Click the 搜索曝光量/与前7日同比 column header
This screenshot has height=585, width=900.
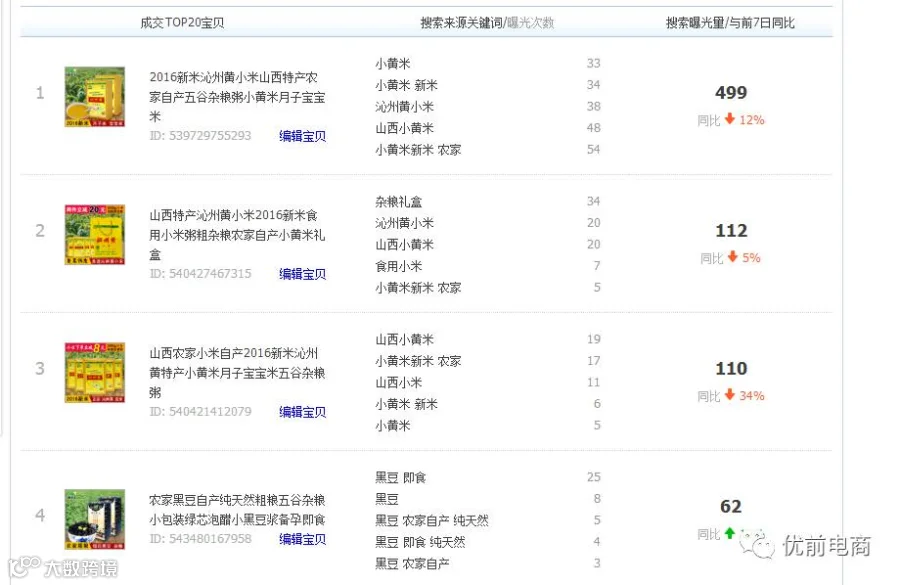coord(730,23)
